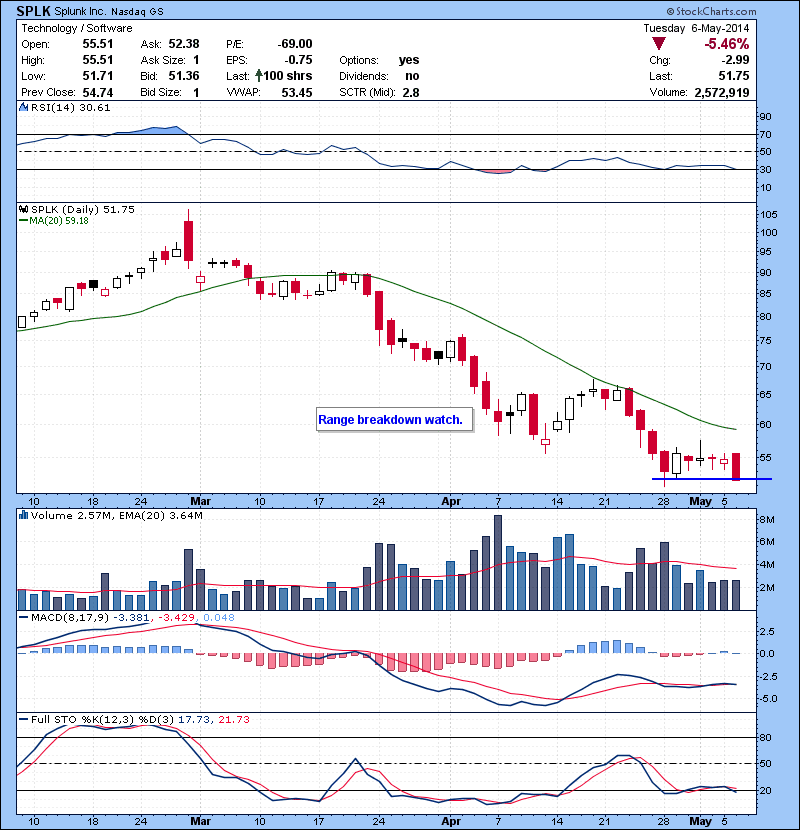Click the VWAP 53.45 value
Image resolution: width=800 pixels, height=830 pixels.
pyautogui.click(x=297, y=93)
